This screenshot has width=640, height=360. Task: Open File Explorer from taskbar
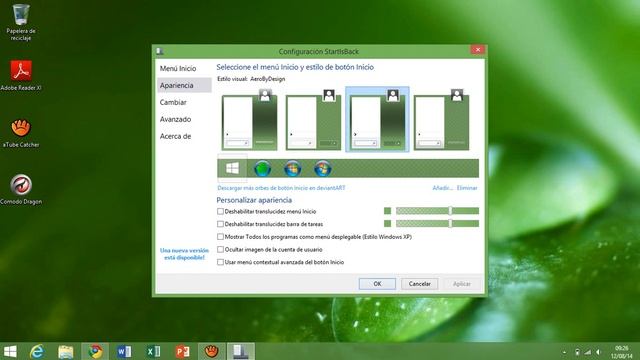point(66,351)
